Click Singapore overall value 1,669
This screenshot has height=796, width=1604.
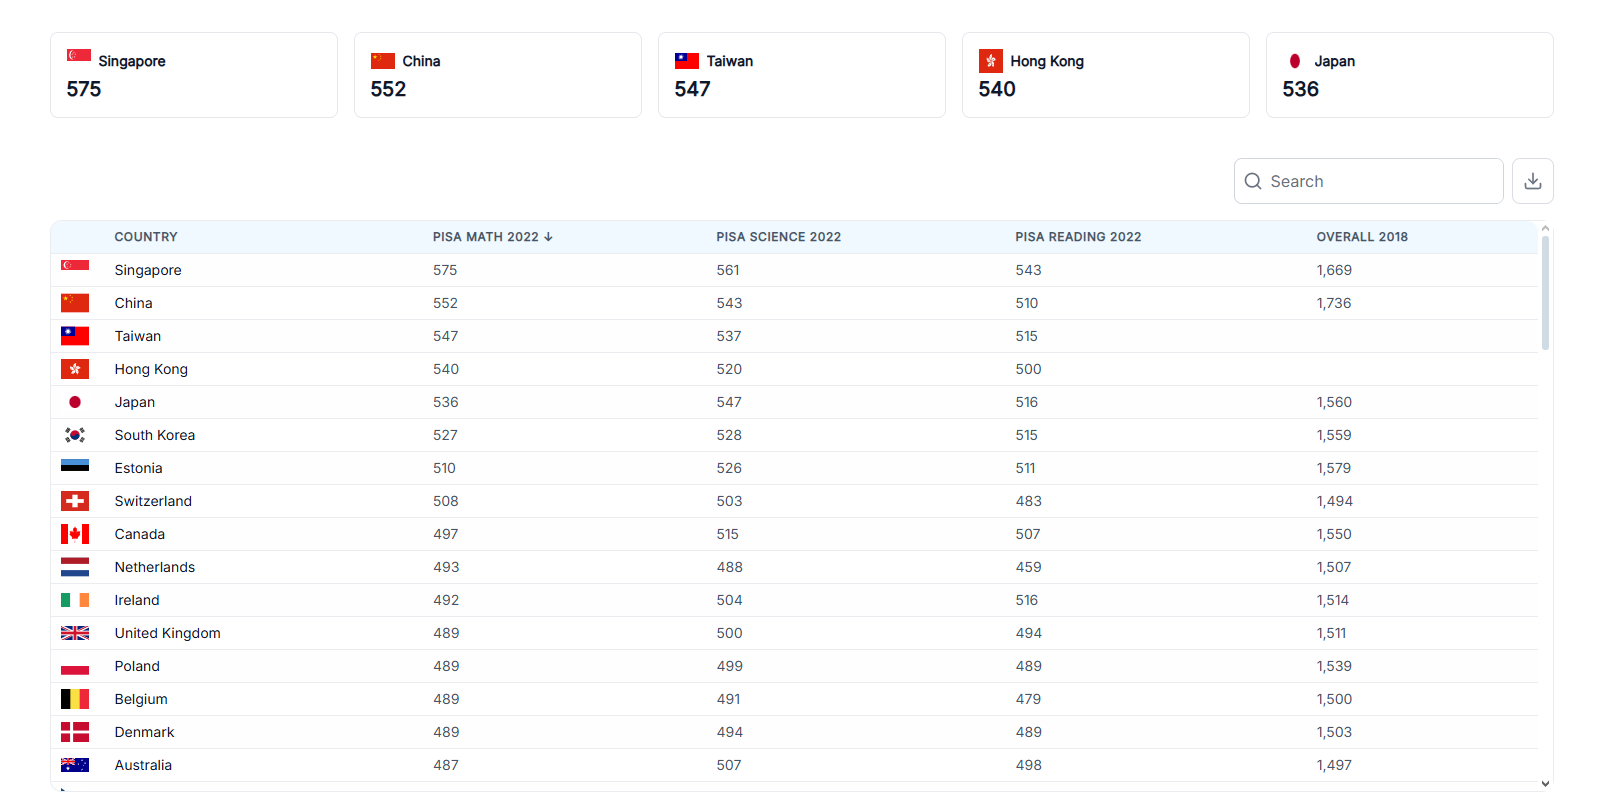tap(1334, 270)
